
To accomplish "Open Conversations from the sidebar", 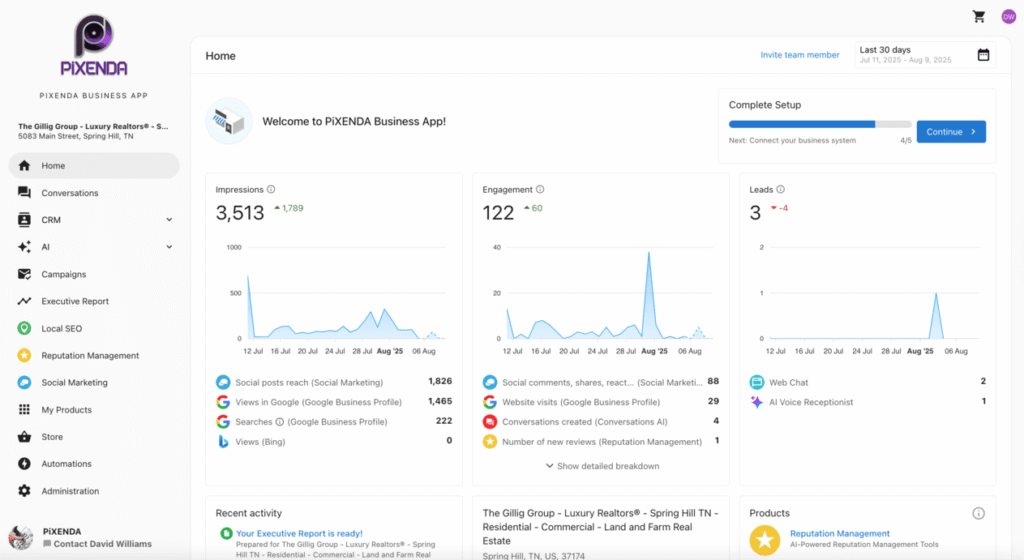I will pyautogui.click(x=70, y=193).
